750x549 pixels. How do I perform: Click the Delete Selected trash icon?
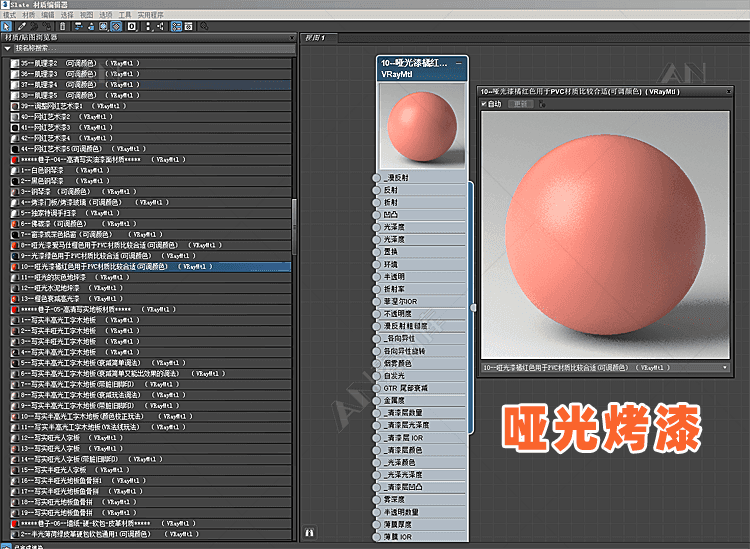coord(63,26)
